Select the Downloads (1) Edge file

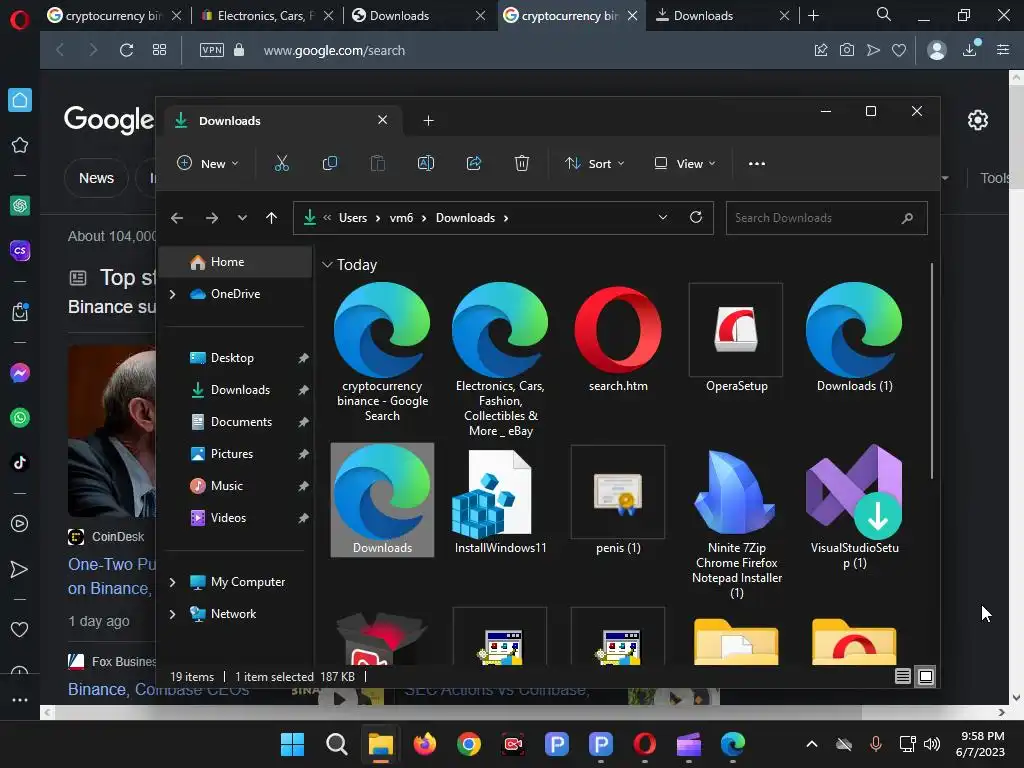pyautogui.click(x=854, y=338)
